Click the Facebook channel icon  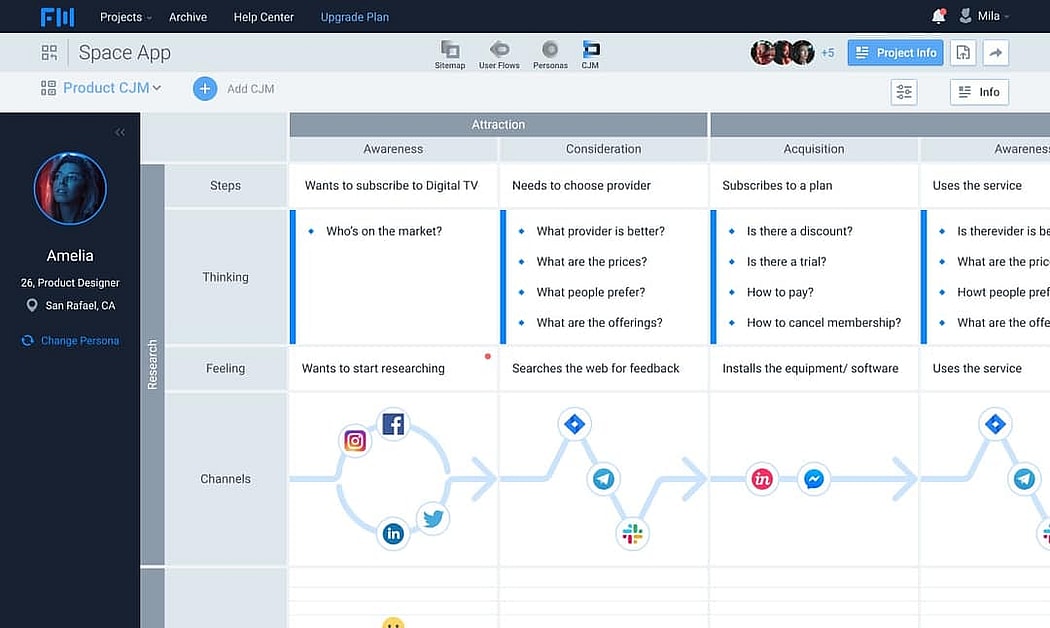[x=393, y=424]
